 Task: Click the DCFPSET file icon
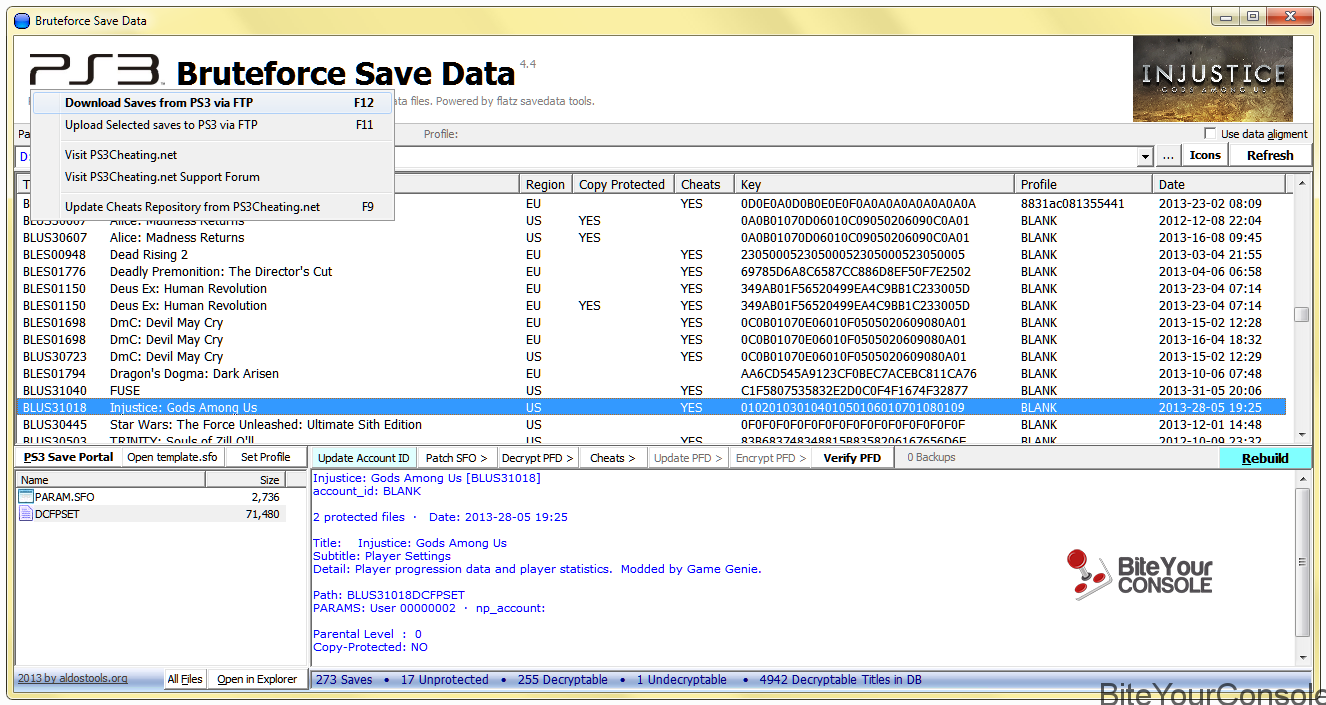coord(26,514)
